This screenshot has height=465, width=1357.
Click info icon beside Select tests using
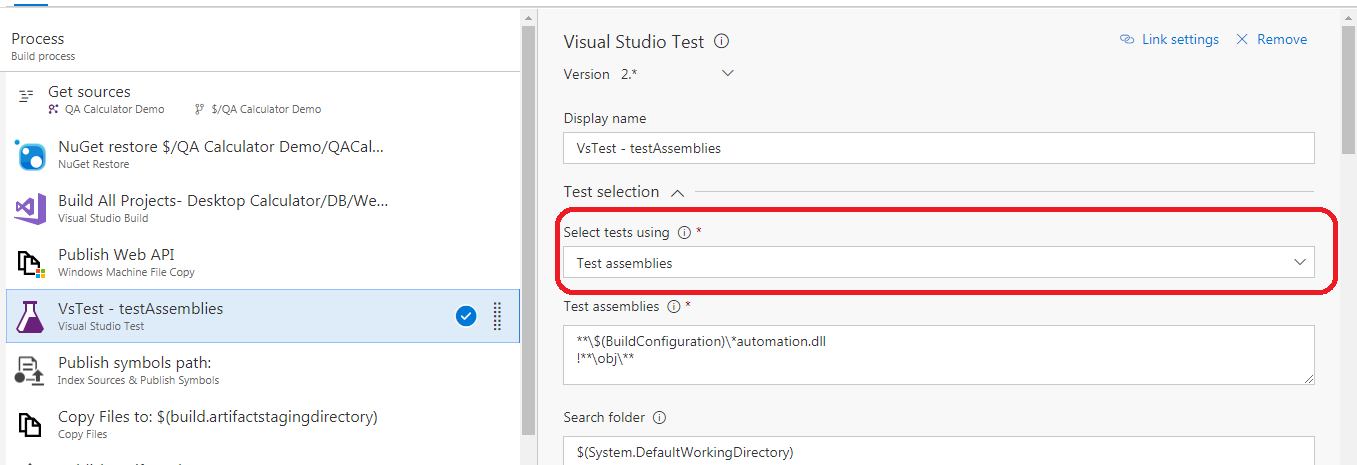pos(684,233)
